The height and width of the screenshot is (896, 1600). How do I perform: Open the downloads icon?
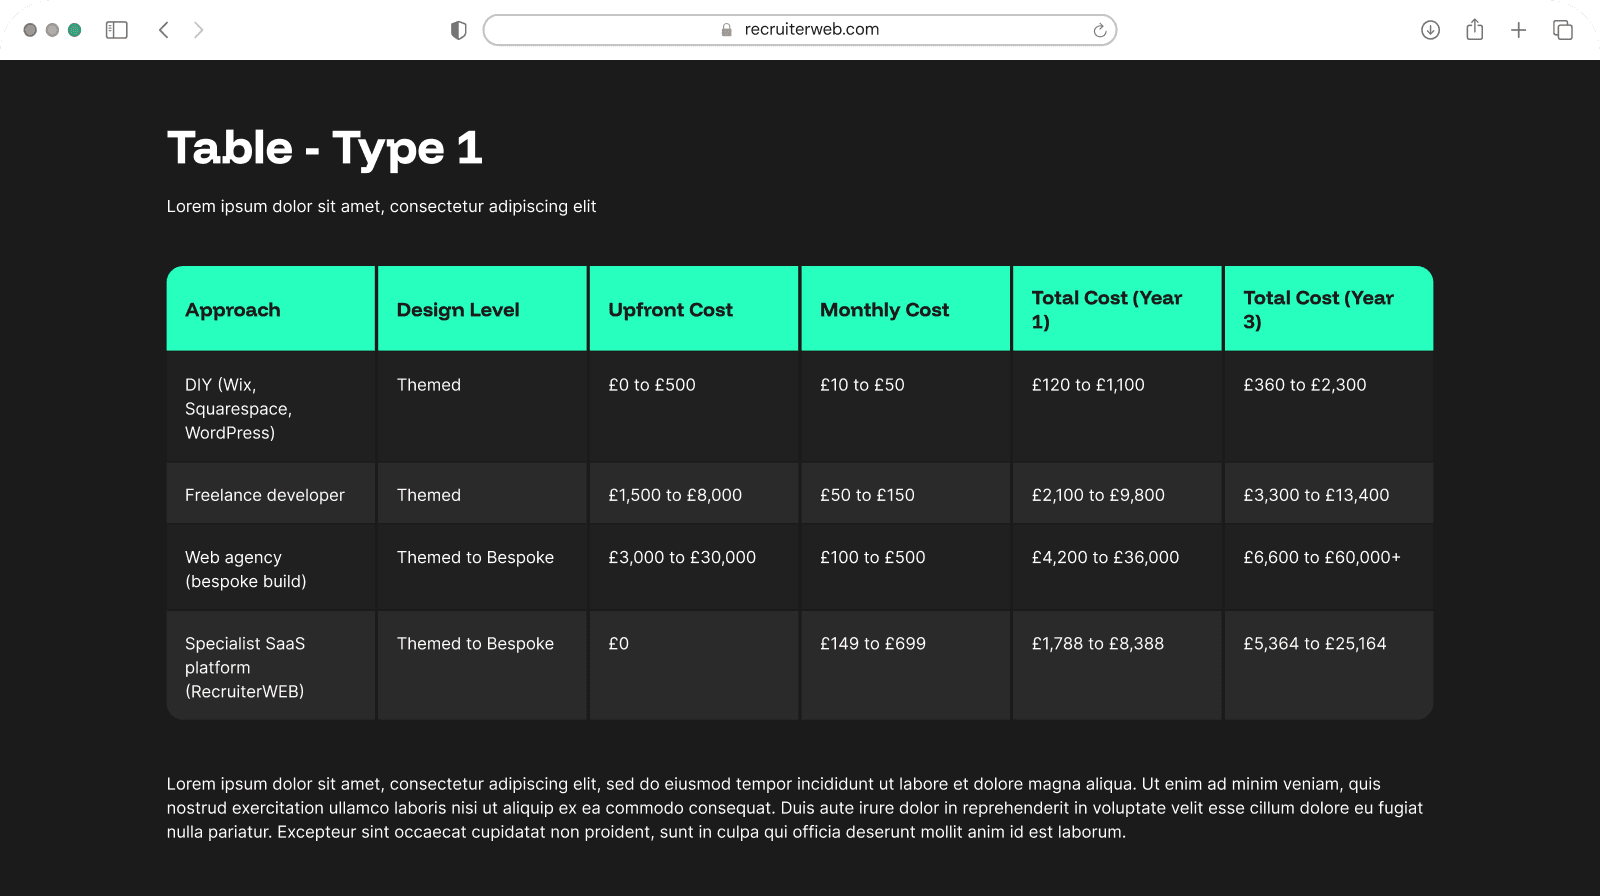1430,30
